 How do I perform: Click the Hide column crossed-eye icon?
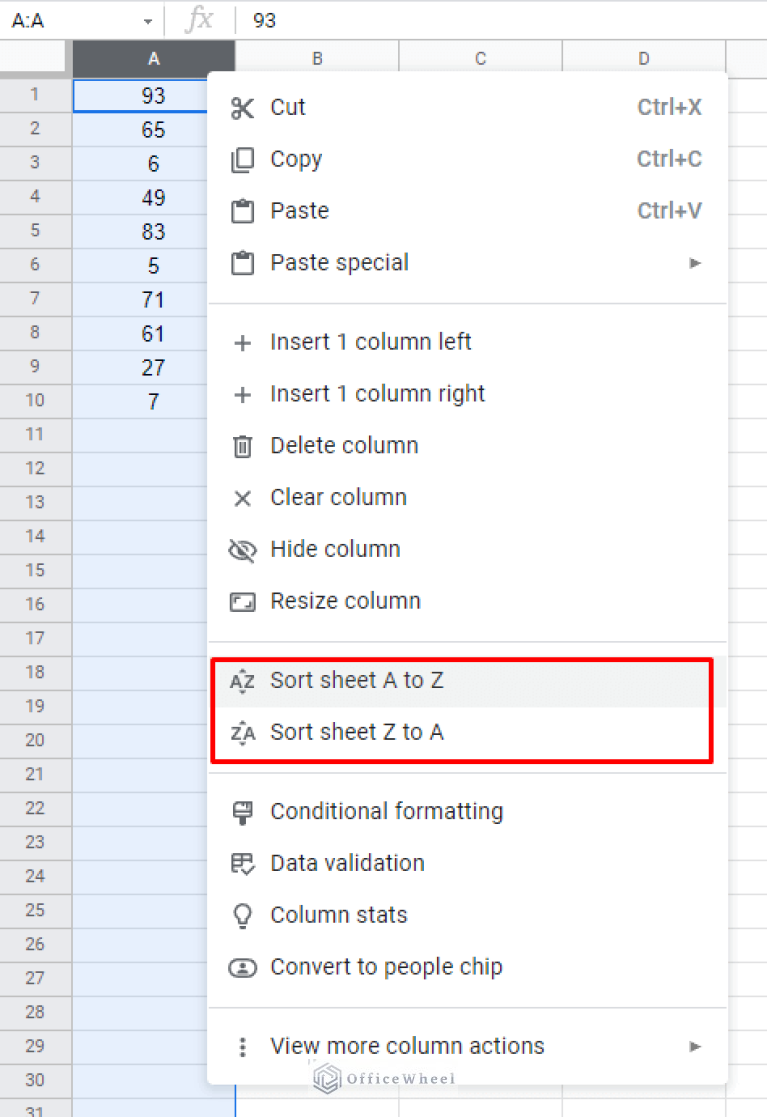pyautogui.click(x=242, y=550)
